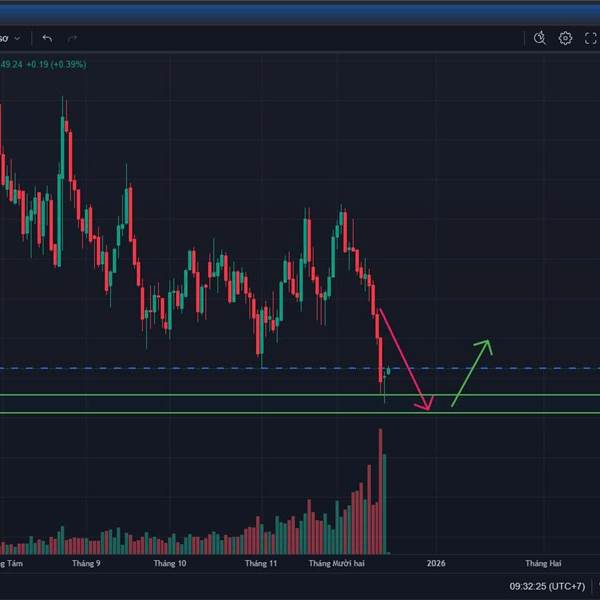Open chart settings via the gear icon

click(565, 38)
